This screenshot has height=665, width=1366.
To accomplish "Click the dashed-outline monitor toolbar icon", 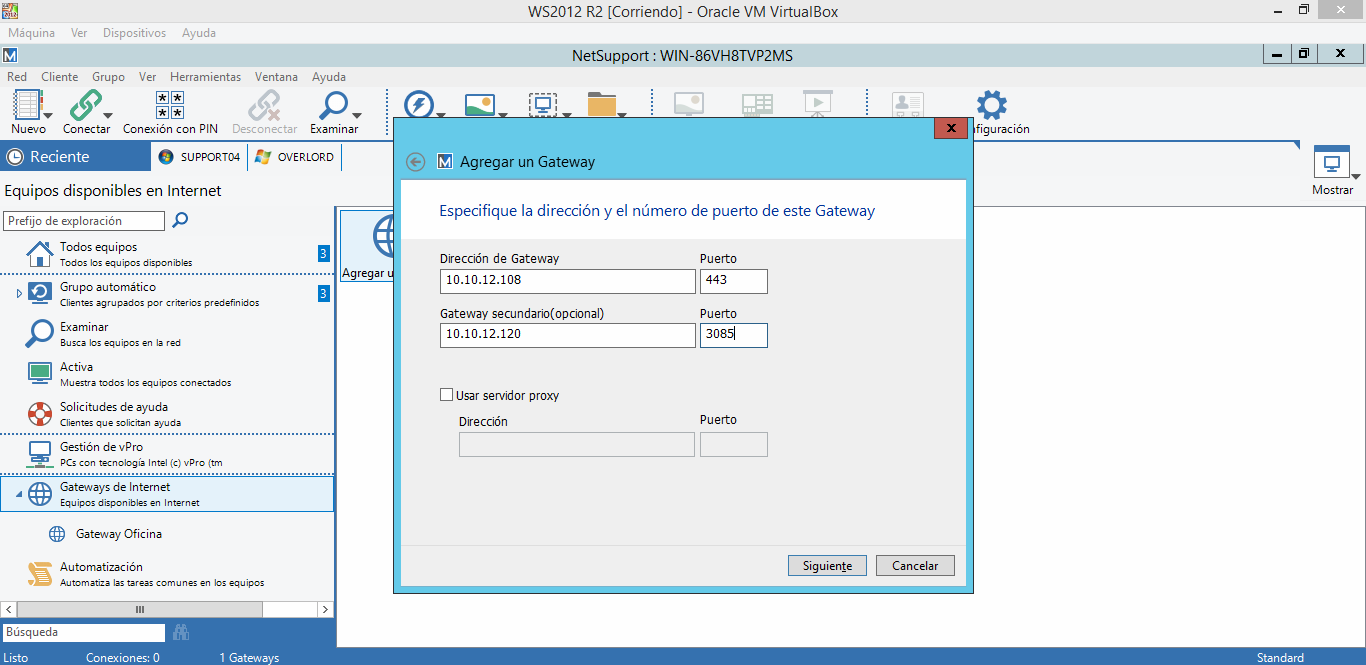I will (x=542, y=105).
